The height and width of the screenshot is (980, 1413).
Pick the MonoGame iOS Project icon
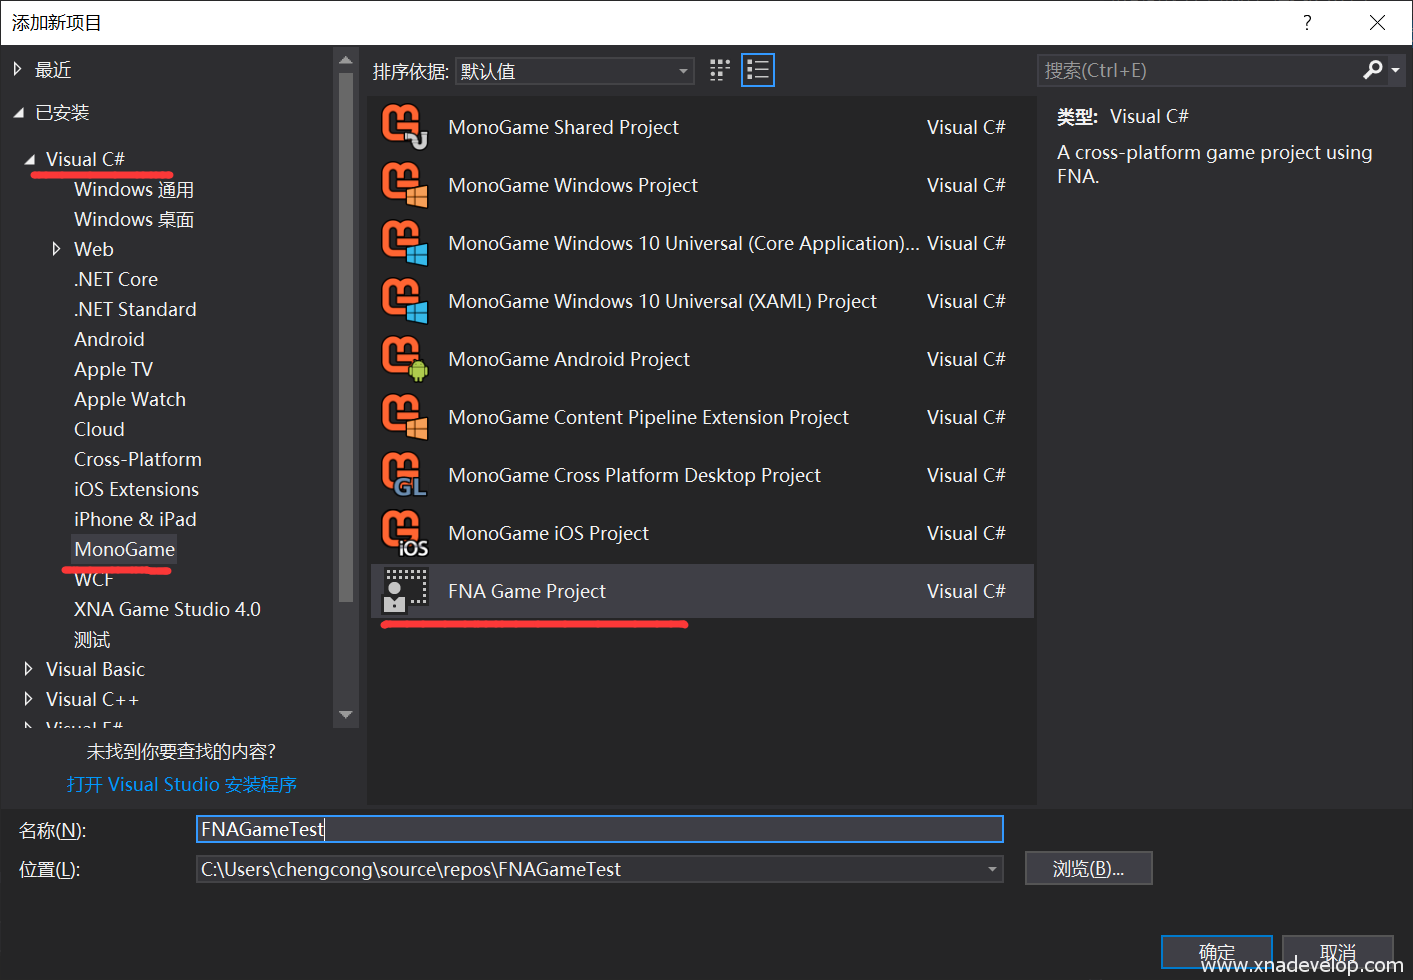point(404,533)
